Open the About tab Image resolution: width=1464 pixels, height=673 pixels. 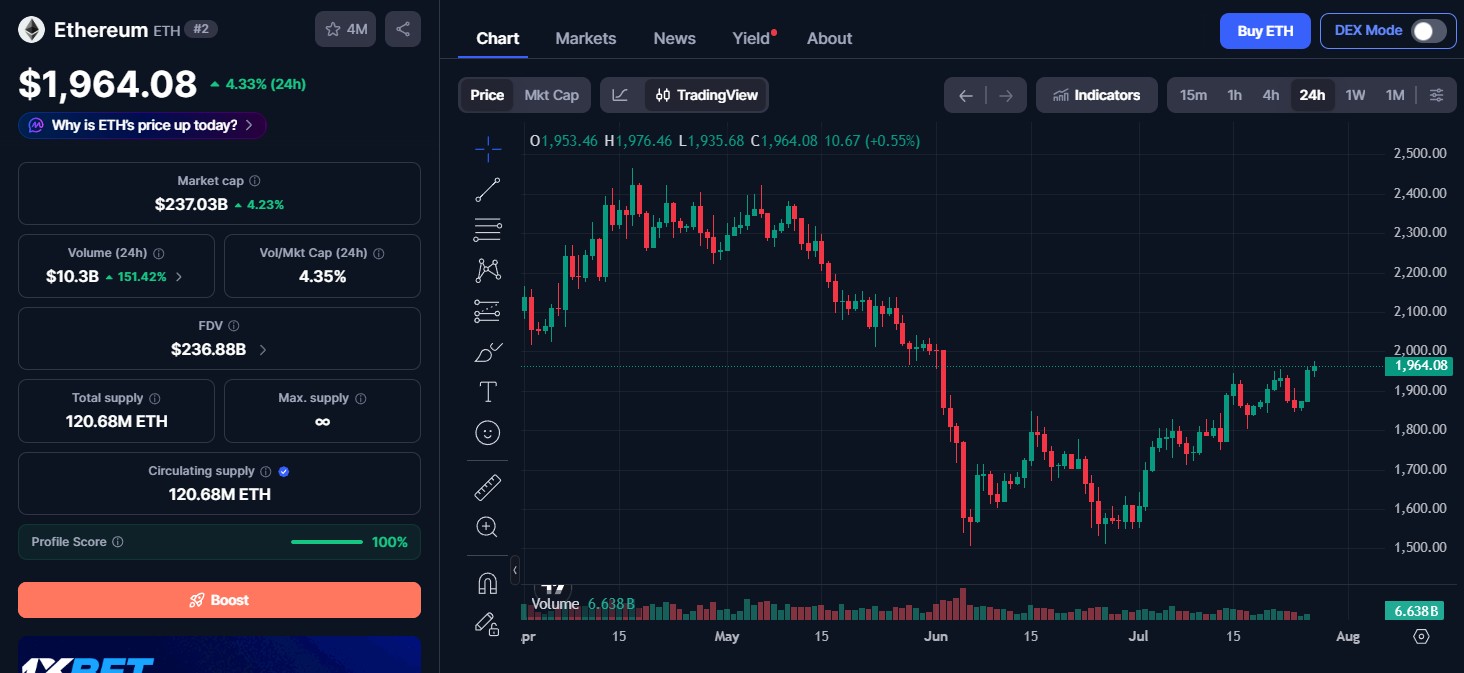(x=829, y=38)
